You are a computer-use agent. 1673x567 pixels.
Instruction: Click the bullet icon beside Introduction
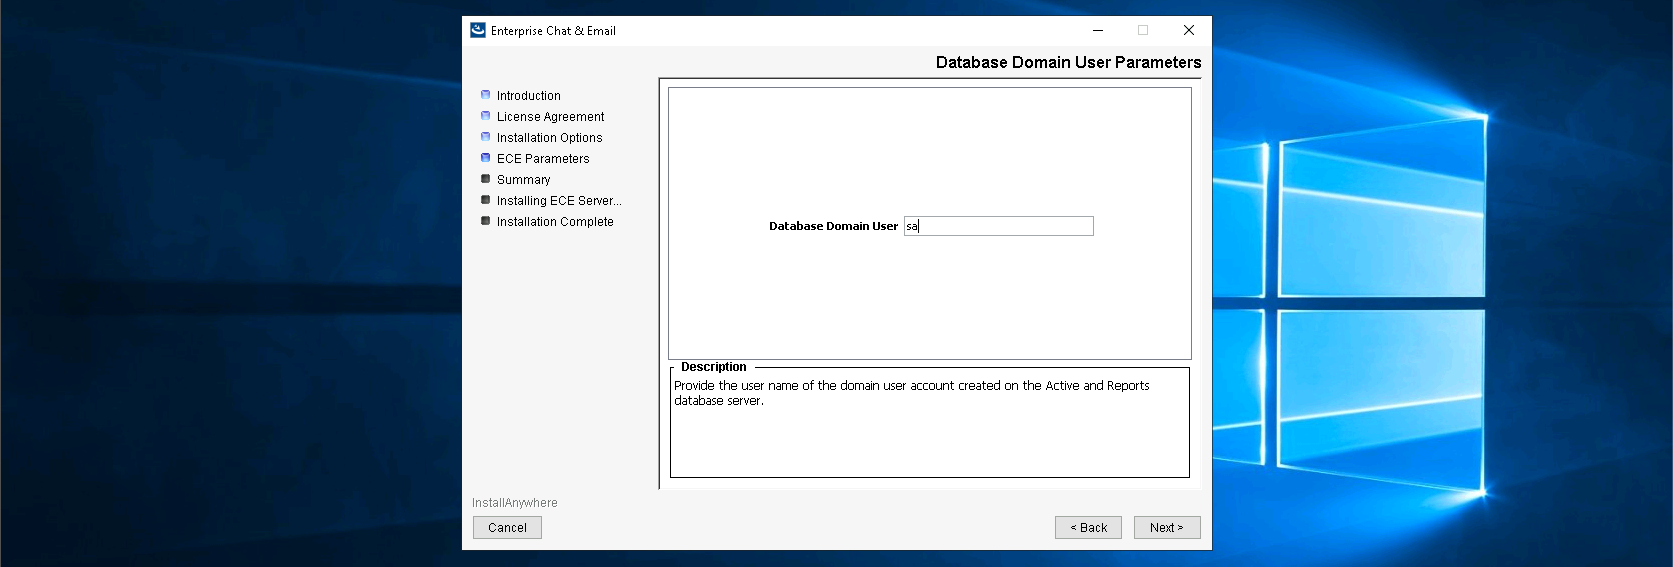click(486, 95)
